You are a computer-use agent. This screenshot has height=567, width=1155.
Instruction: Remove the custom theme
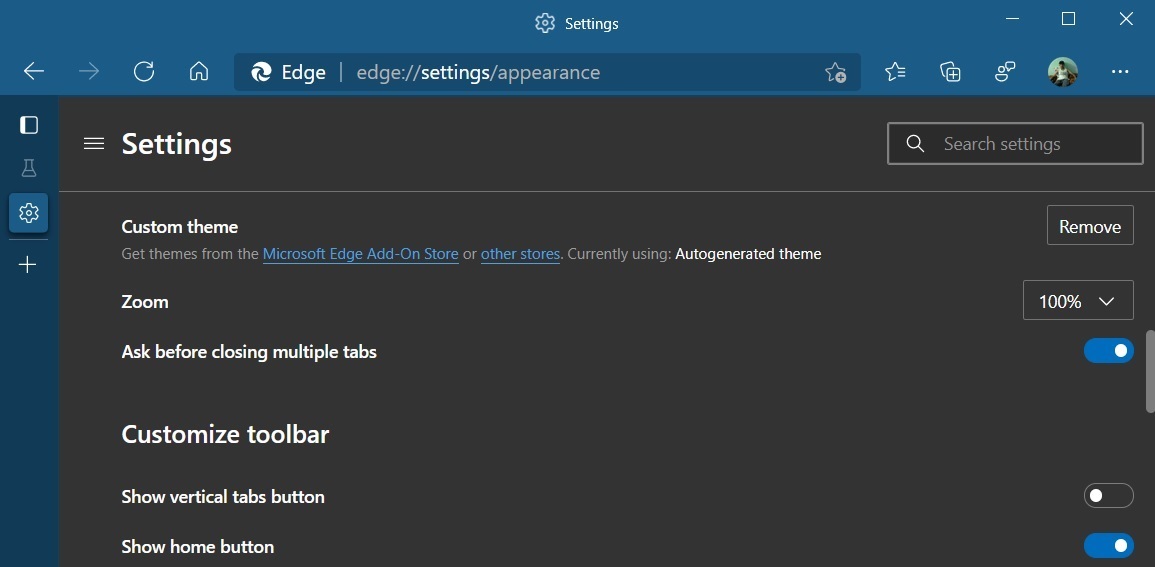coord(1089,226)
